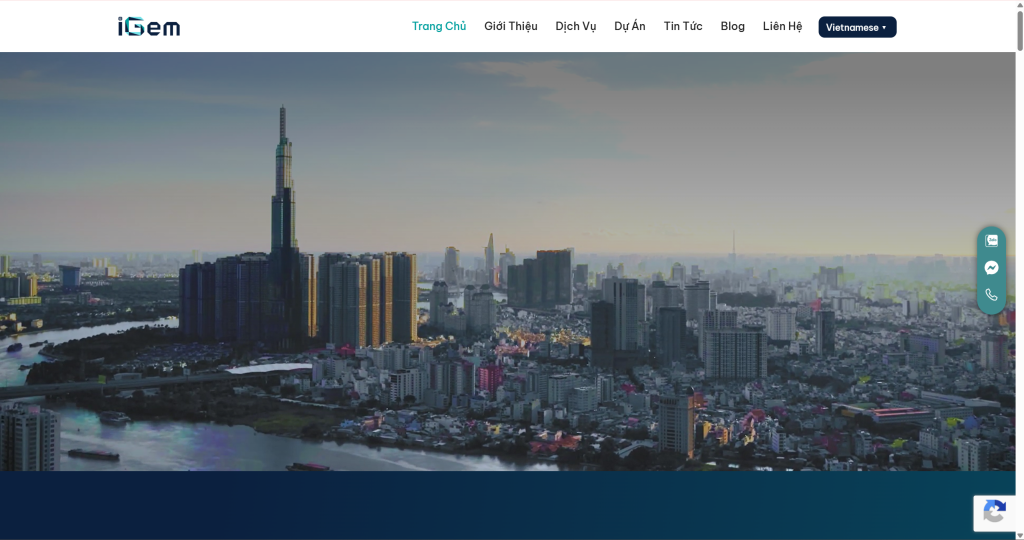
Task: Click the scrollbar down arrow
Action: (x=1018, y=534)
